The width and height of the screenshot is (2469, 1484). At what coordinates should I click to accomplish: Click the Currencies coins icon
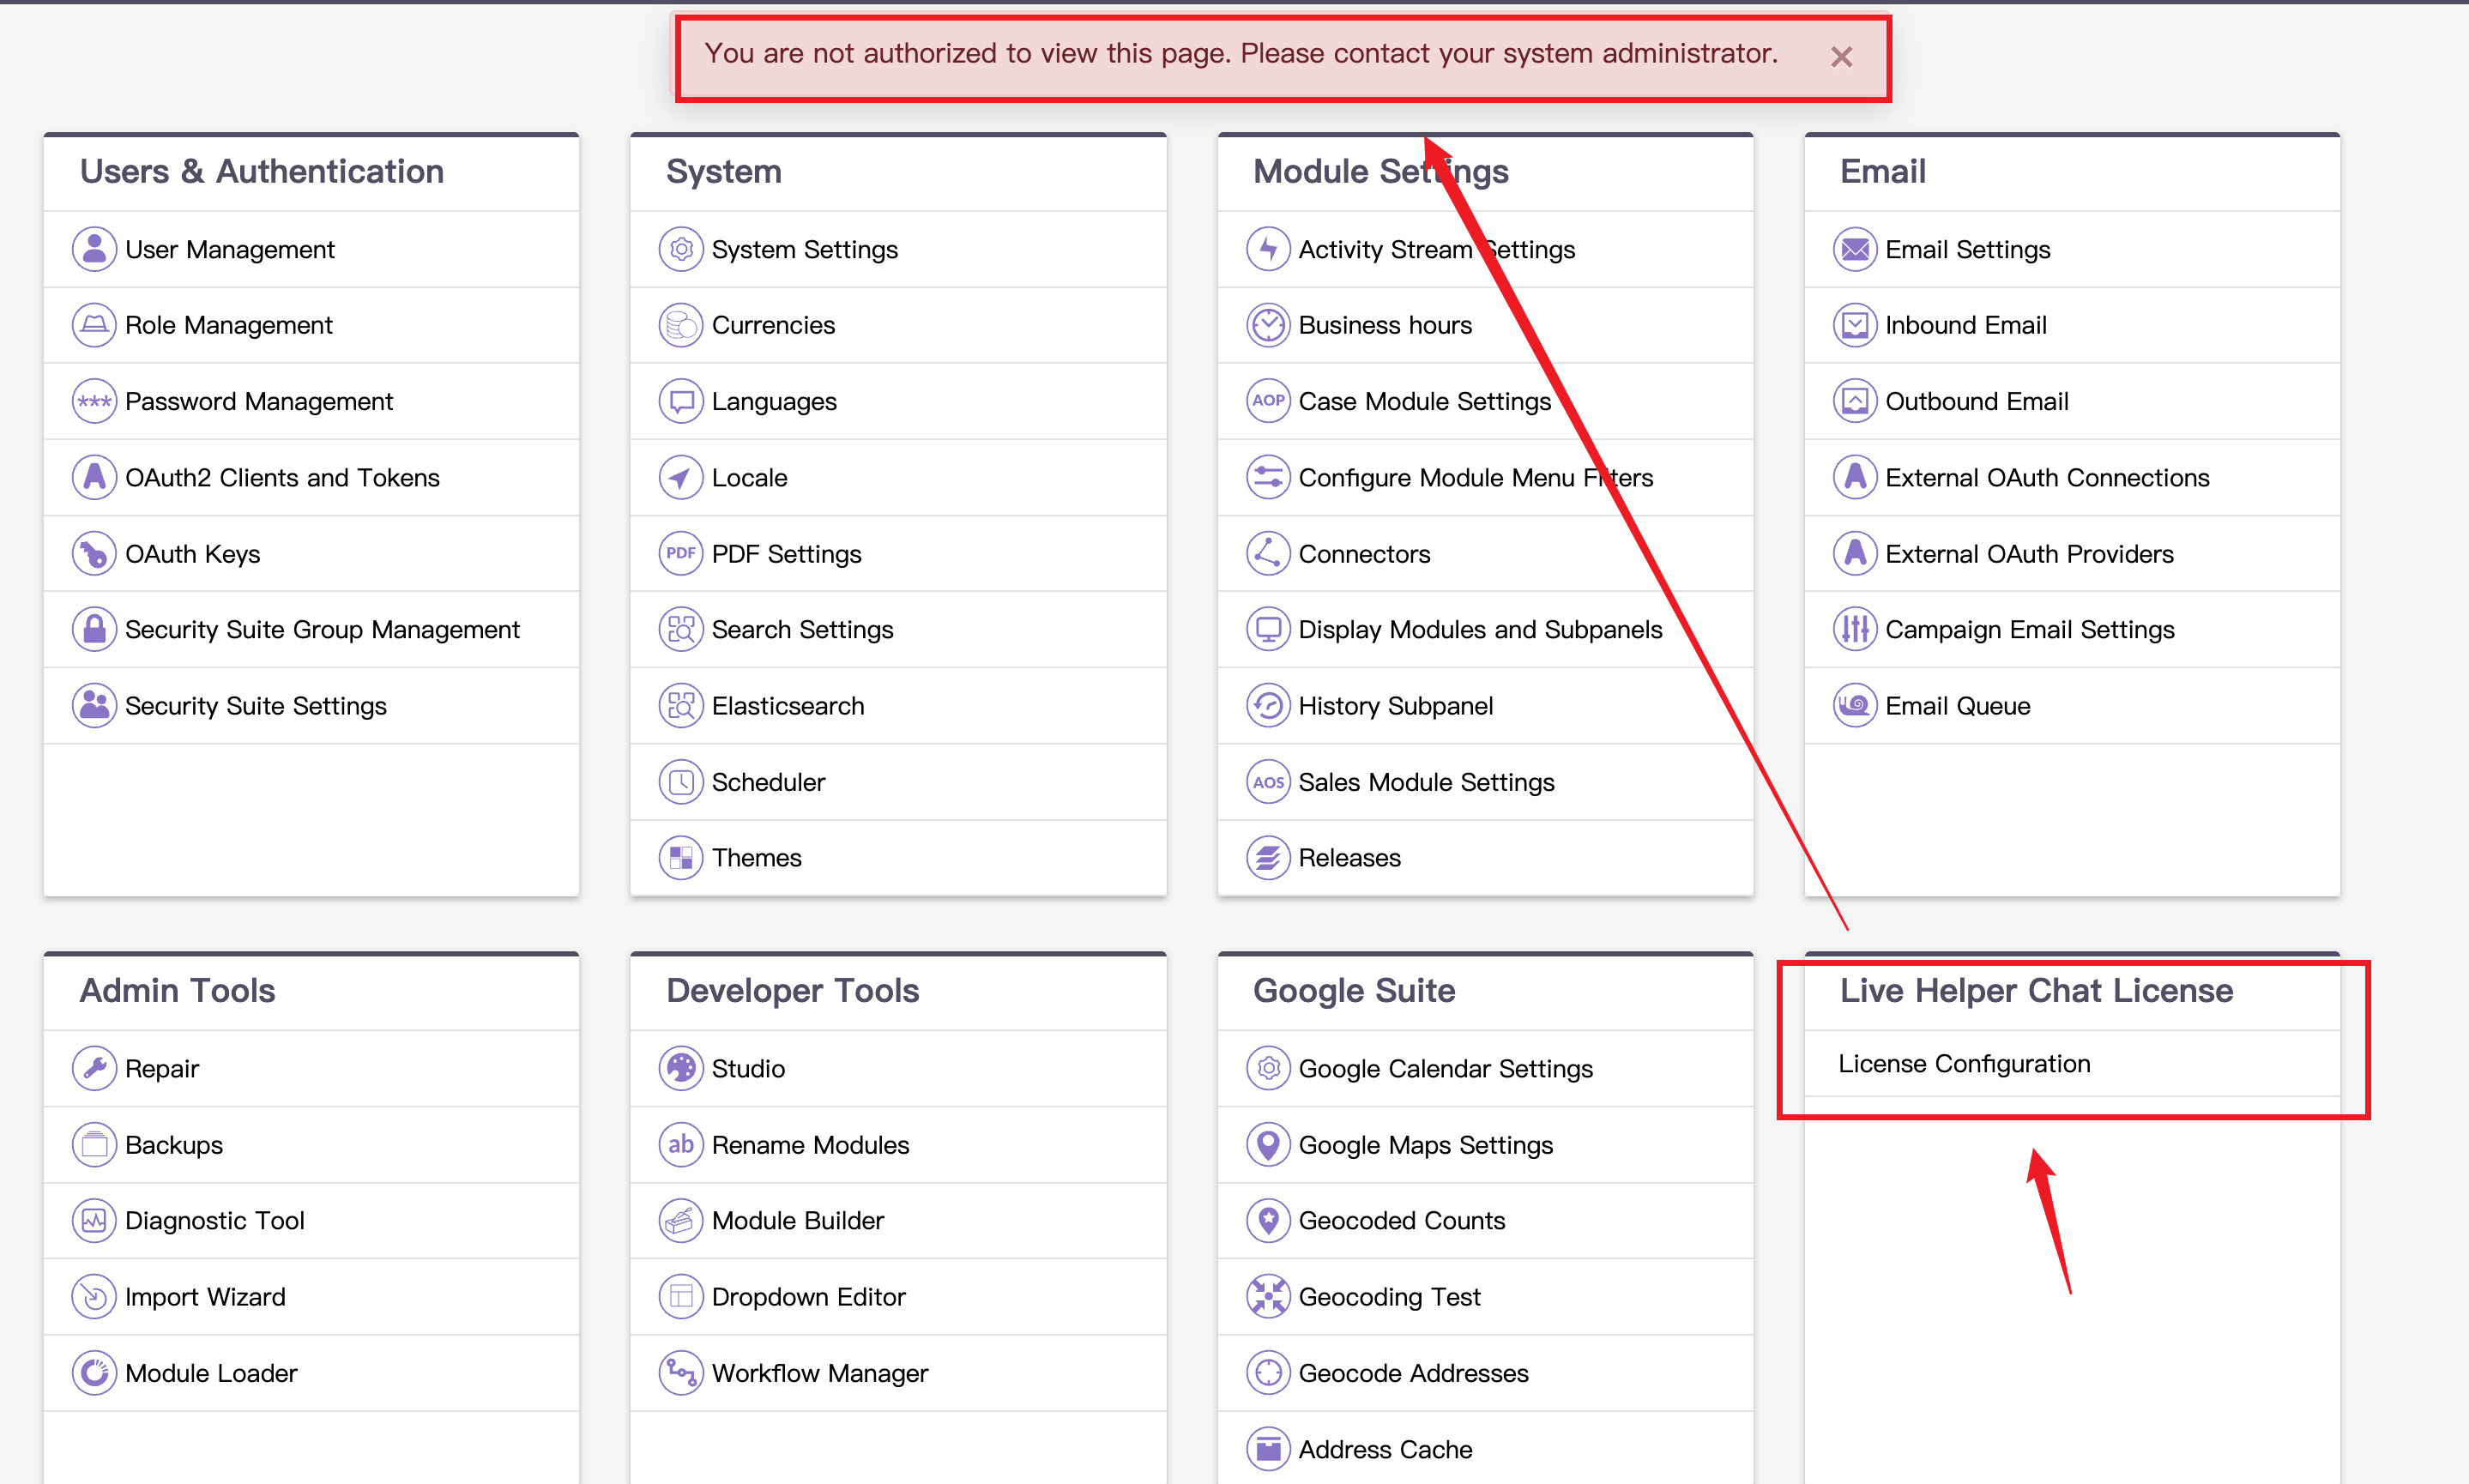click(681, 325)
